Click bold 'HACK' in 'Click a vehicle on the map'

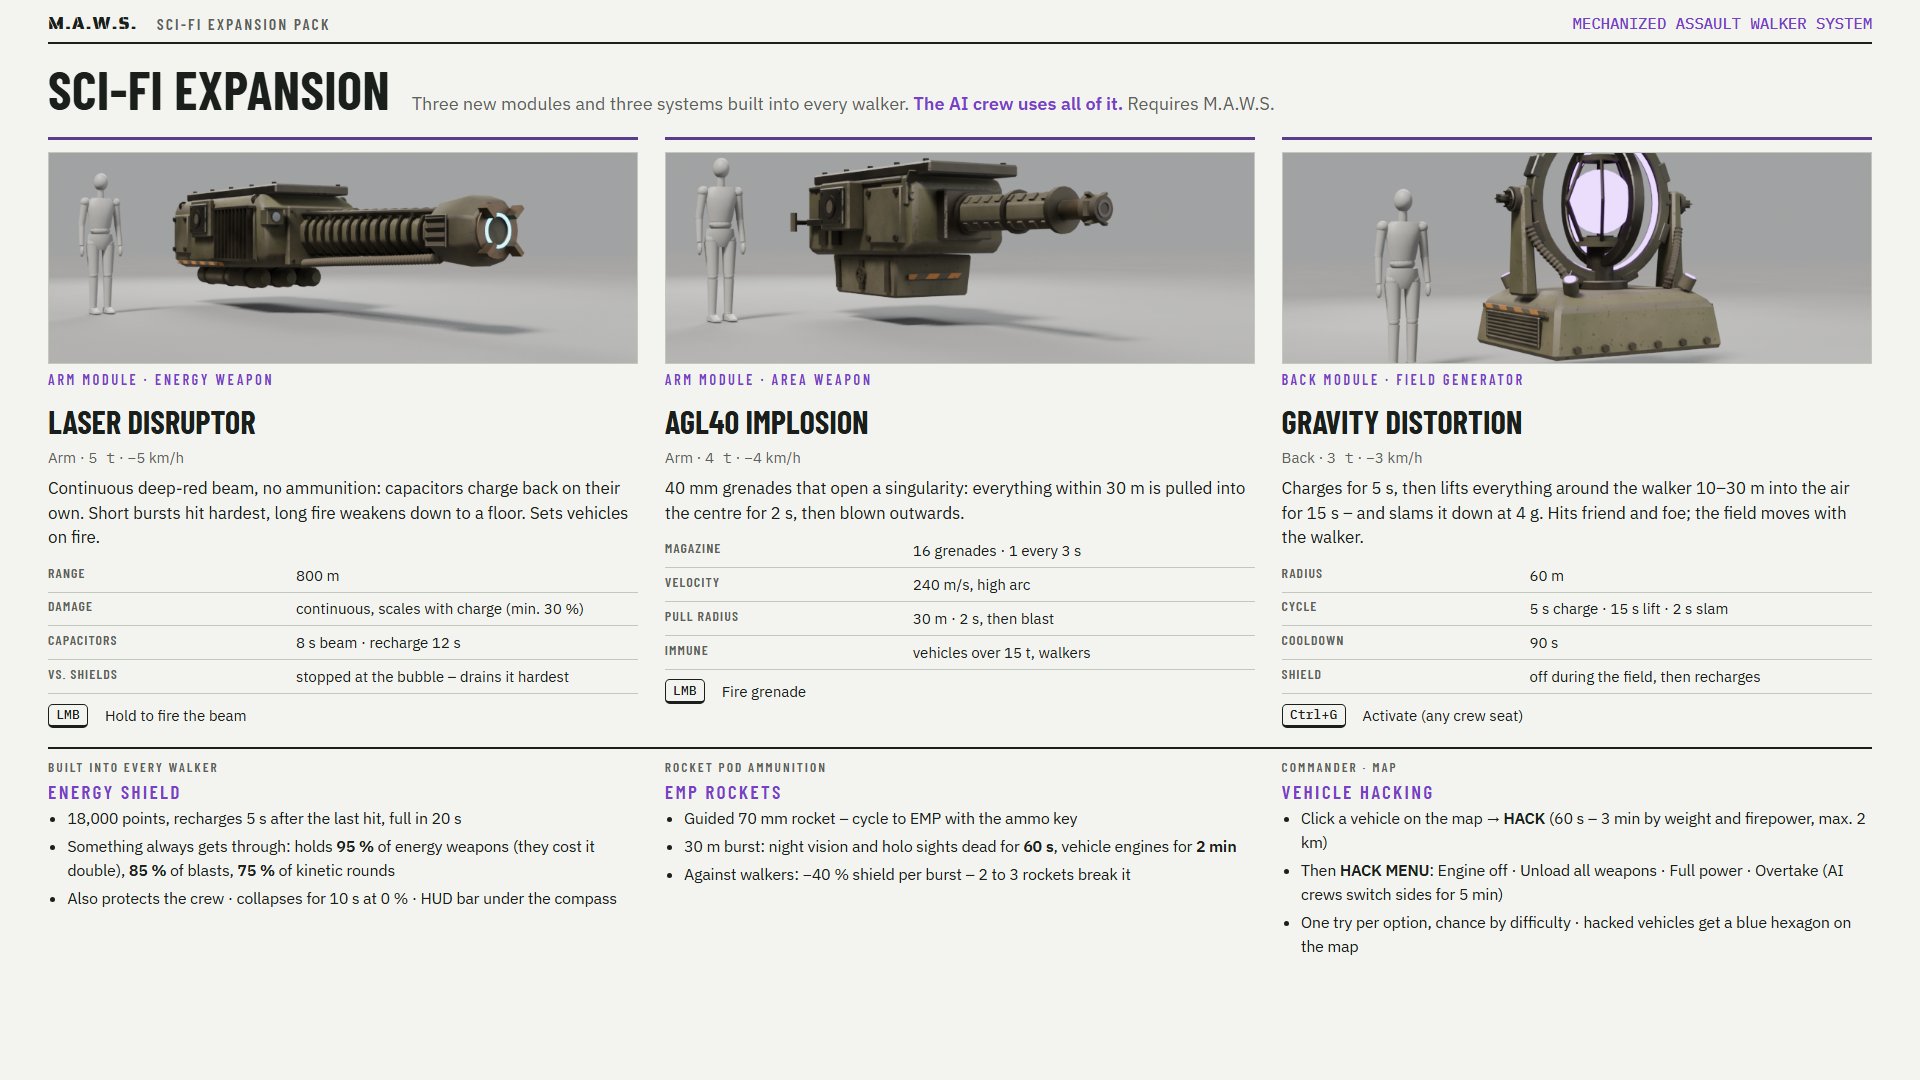[x=1524, y=819]
